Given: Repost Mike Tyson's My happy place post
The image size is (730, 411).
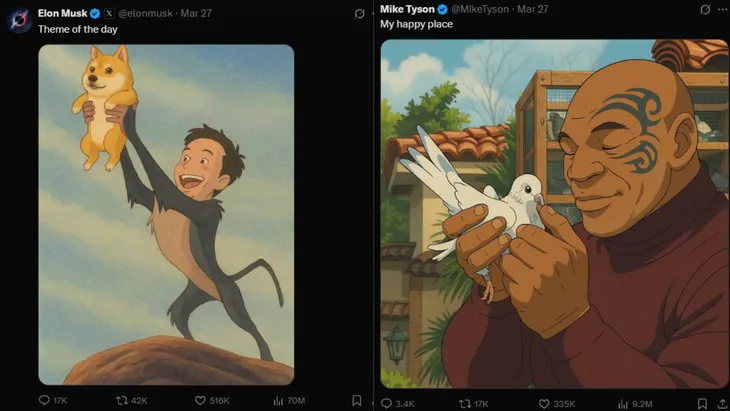Looking at the screenshot, I should pyautogui.click(x=465, y=403).
